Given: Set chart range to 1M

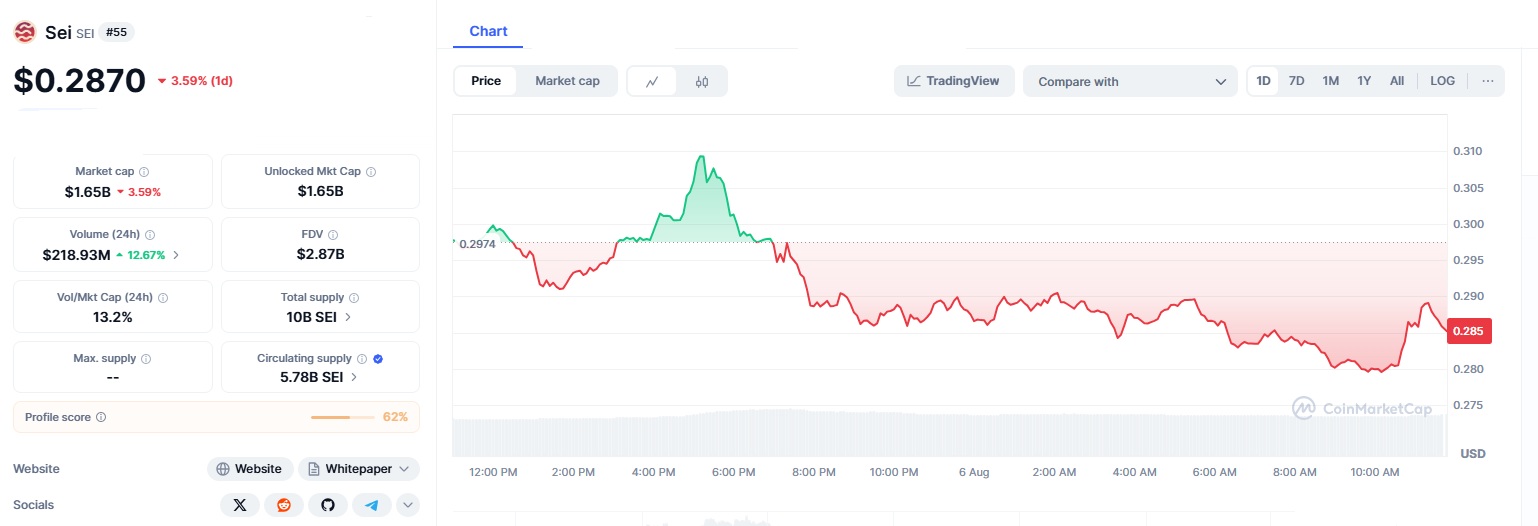Looking at the screenshot, I should (x=1330, y=81).
